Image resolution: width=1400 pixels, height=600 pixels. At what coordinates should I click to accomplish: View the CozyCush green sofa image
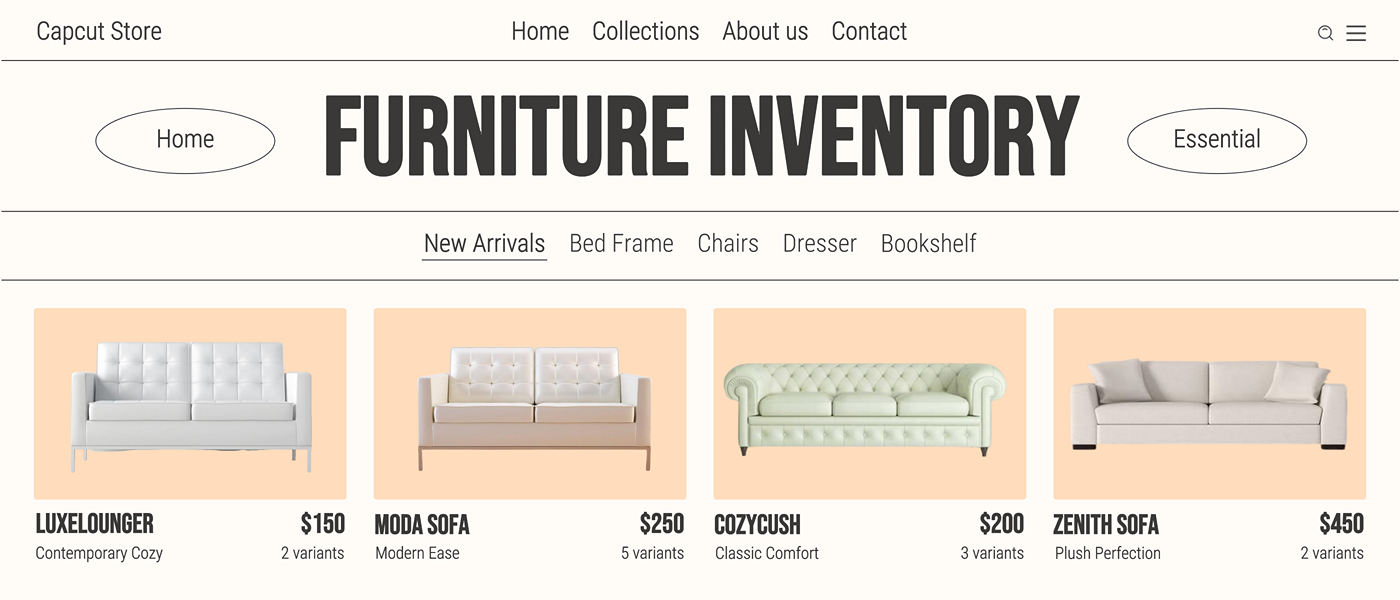pos(870,403)
